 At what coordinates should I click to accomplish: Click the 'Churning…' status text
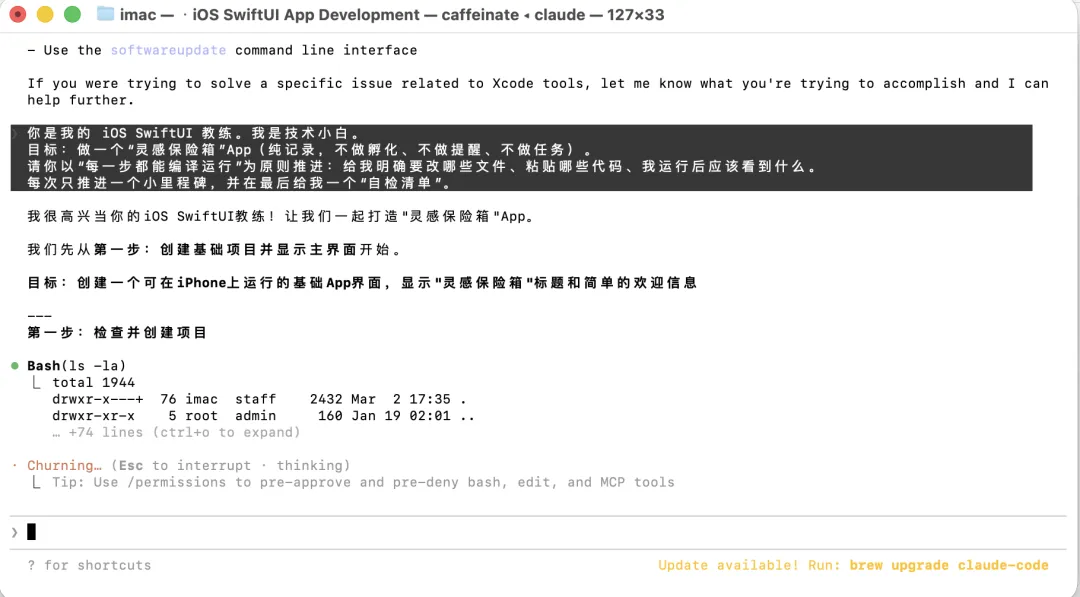pyautogui.click(x=64, y=465)
